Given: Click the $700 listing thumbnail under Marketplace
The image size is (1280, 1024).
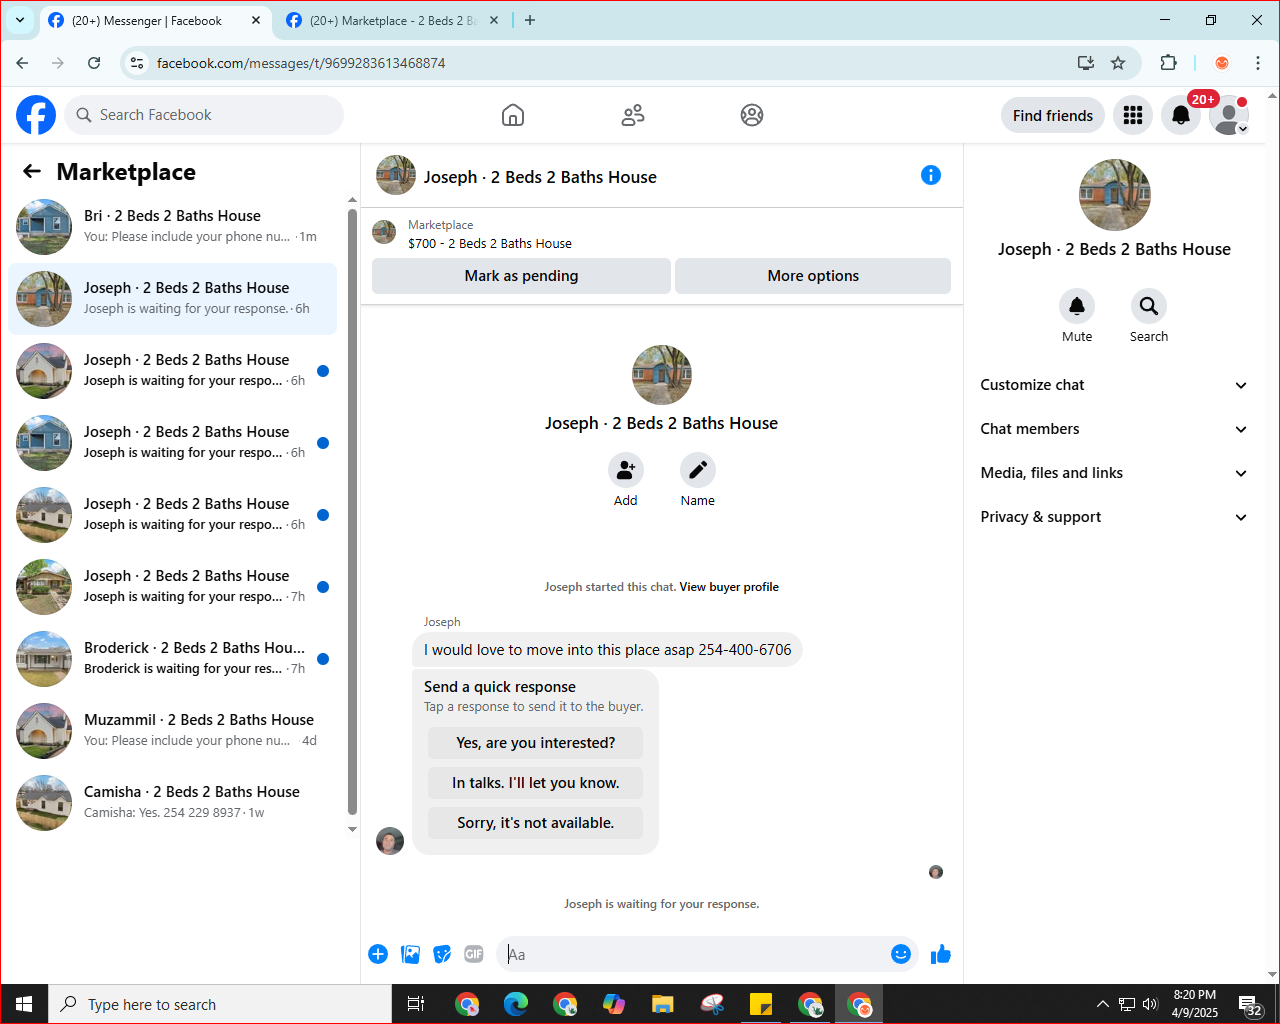Looking at the screenshot, I should [x=384, y=232].
